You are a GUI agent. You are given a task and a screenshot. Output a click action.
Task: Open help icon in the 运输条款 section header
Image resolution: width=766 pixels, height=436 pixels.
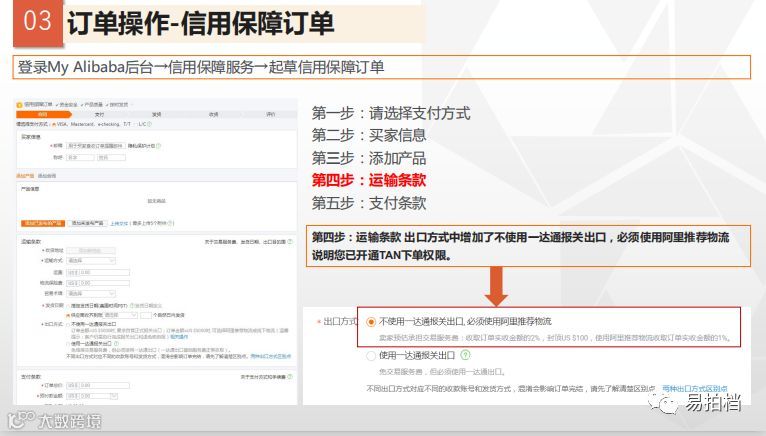point(290,241)
